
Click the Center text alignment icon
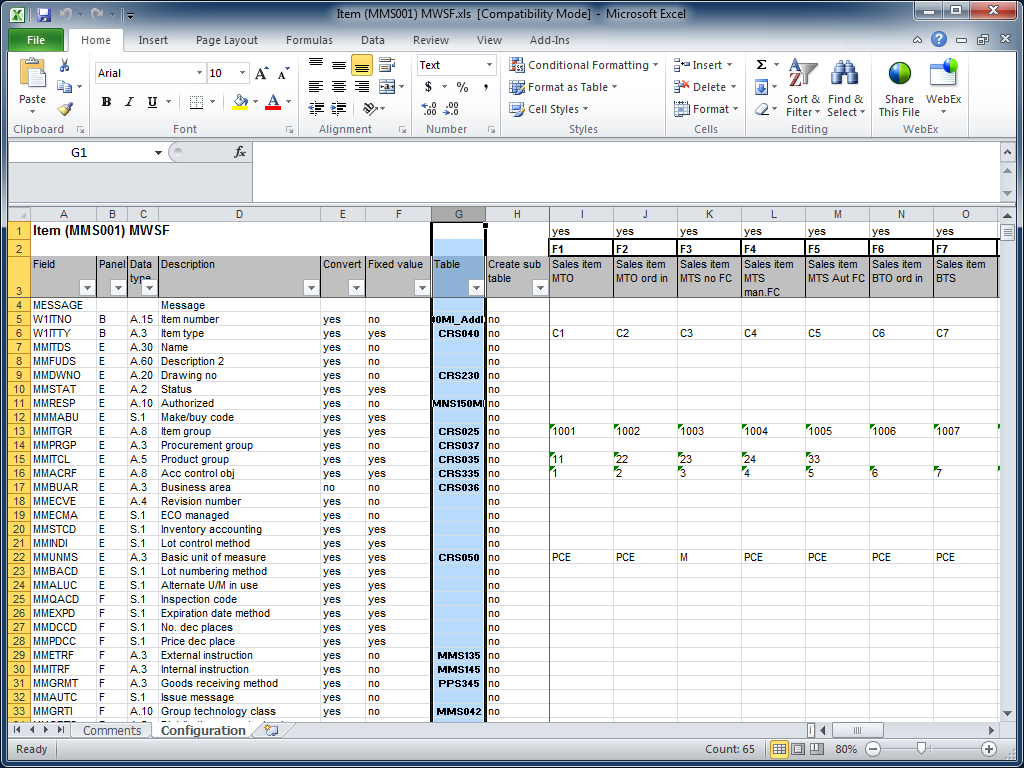point(339,87)
